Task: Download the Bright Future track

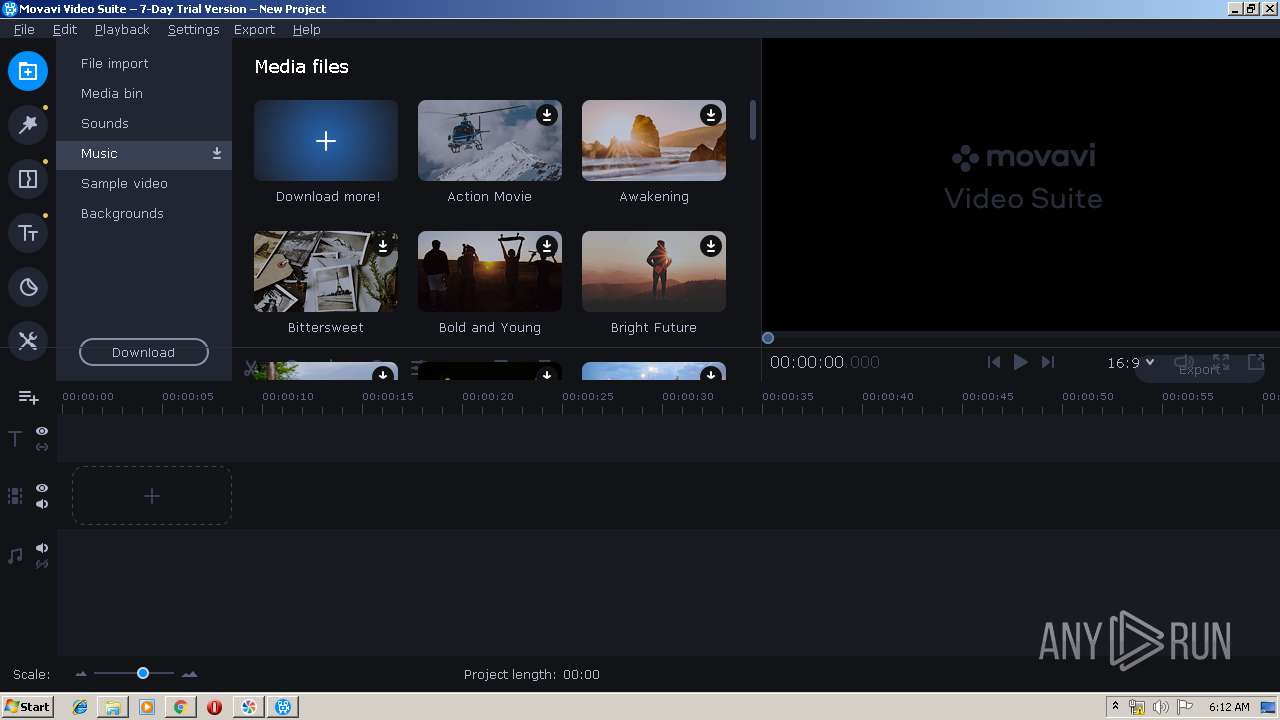Action: [711, 246]
